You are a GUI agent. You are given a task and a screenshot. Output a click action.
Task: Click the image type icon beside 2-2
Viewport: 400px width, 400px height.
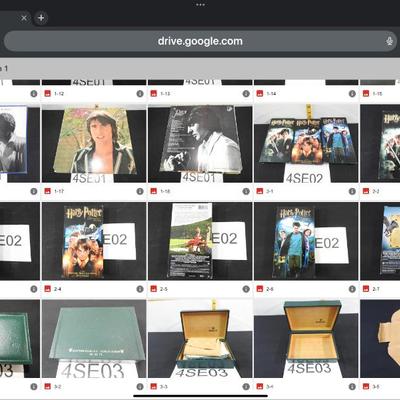[x=366, y=191]
